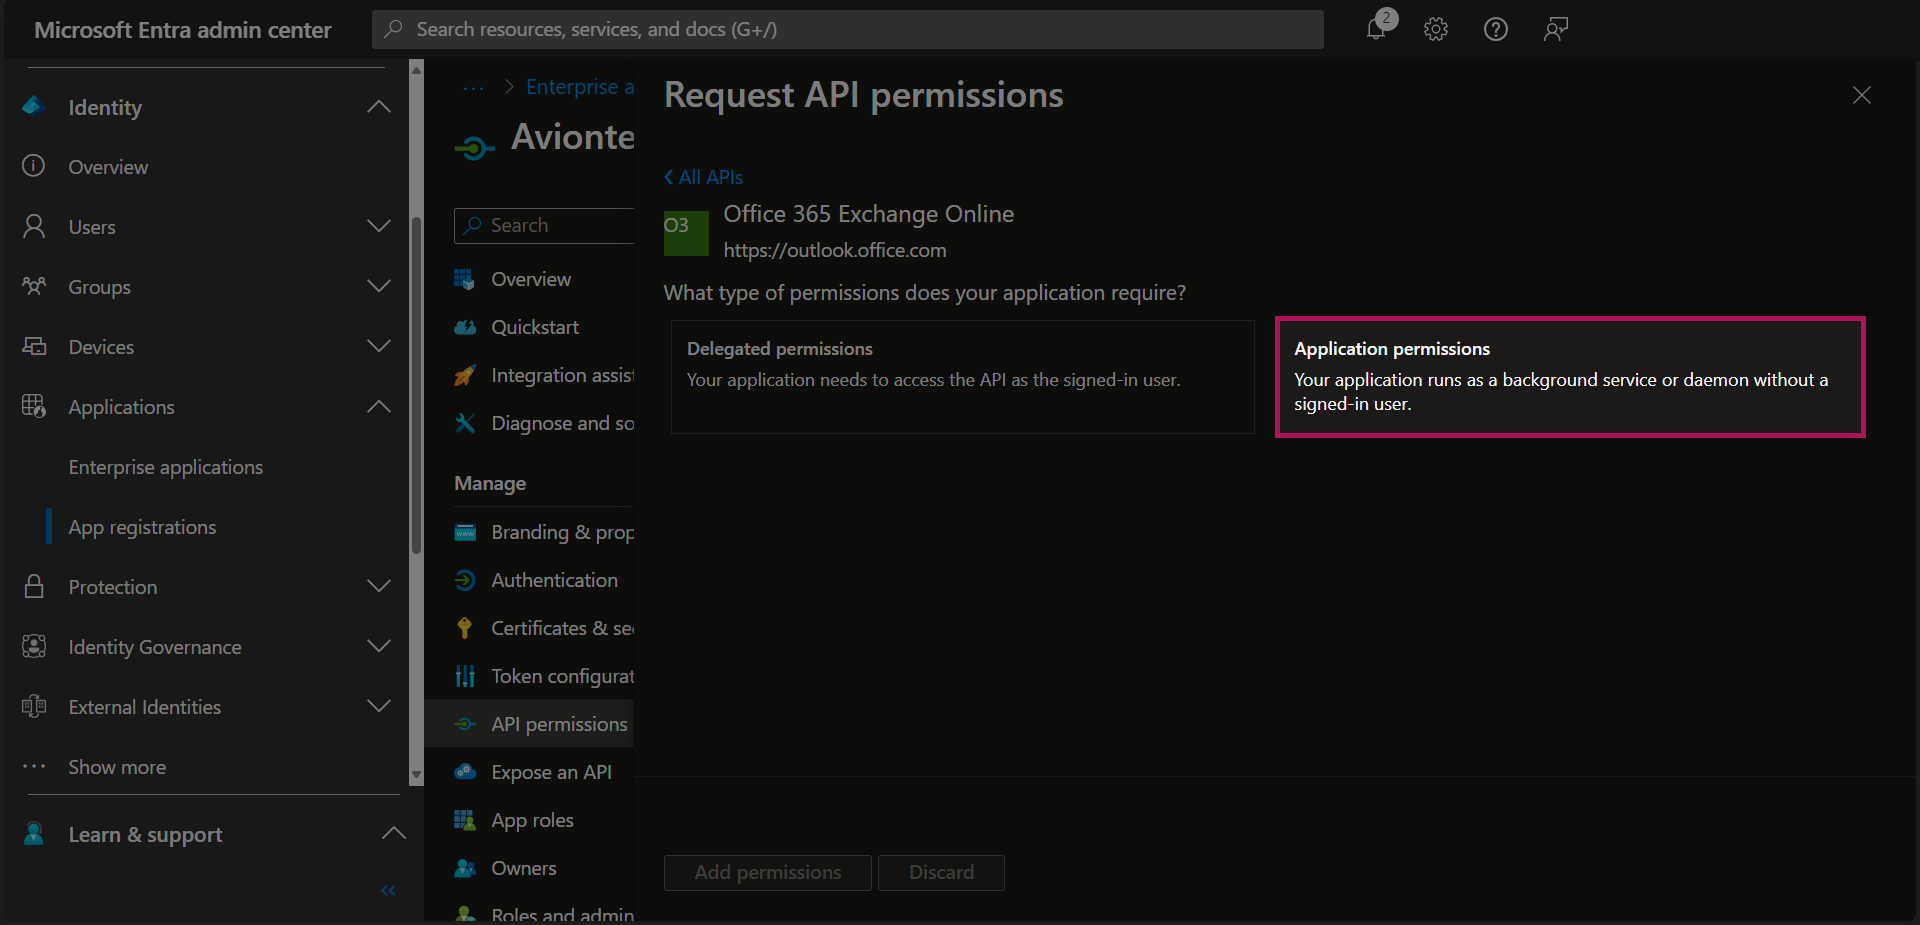Click the Expose an API icon
The image size is (1920, 925).
click(465, 772)
